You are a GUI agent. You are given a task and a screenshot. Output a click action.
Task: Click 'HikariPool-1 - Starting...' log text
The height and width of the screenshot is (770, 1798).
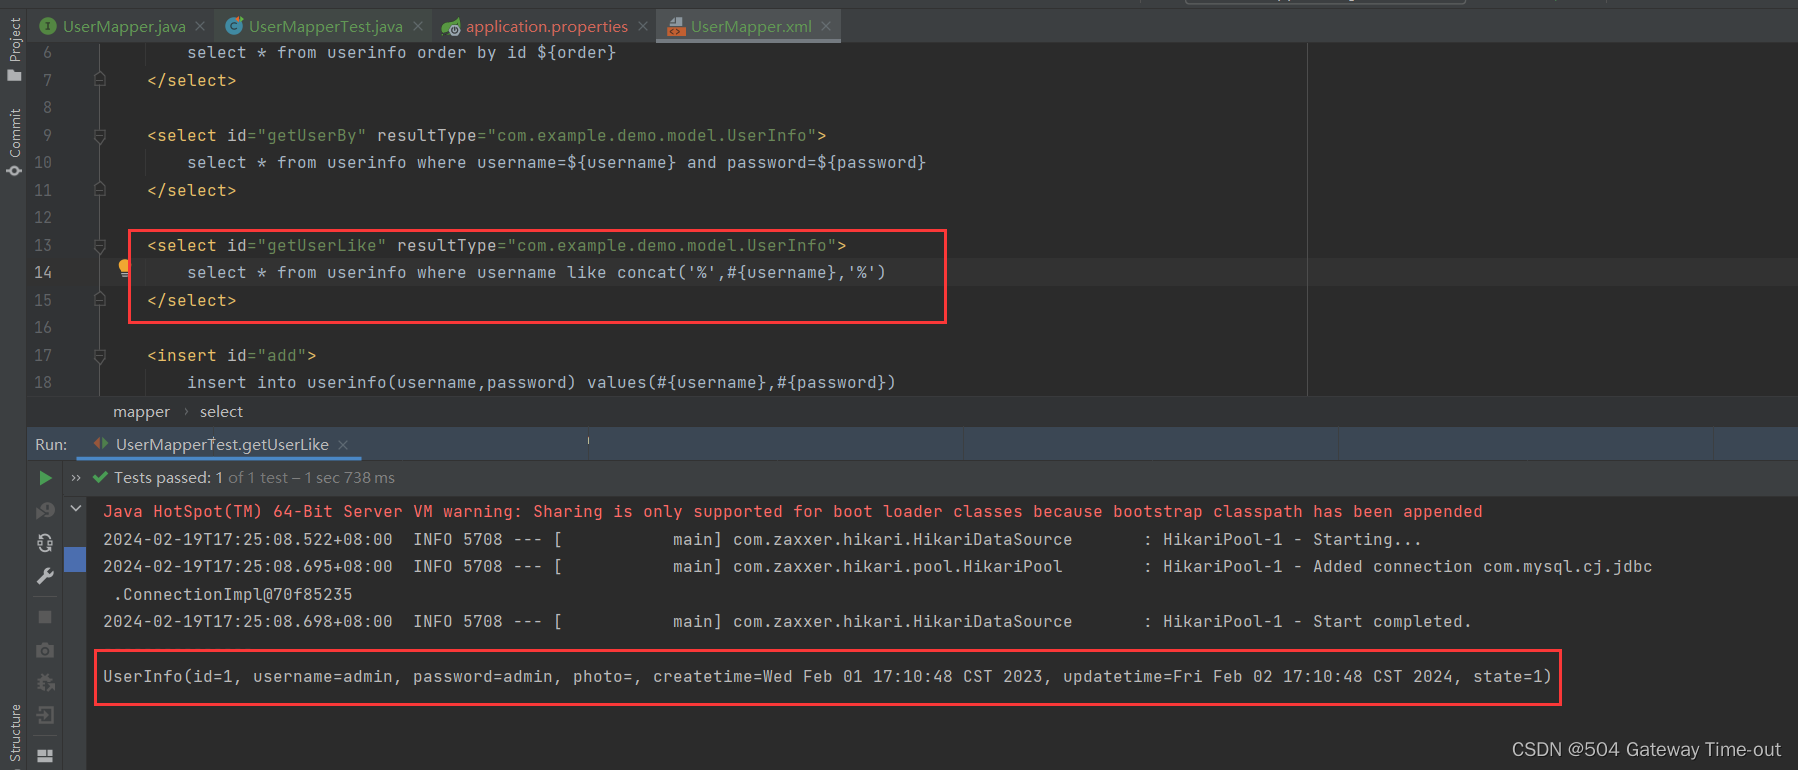point(1292,539)
